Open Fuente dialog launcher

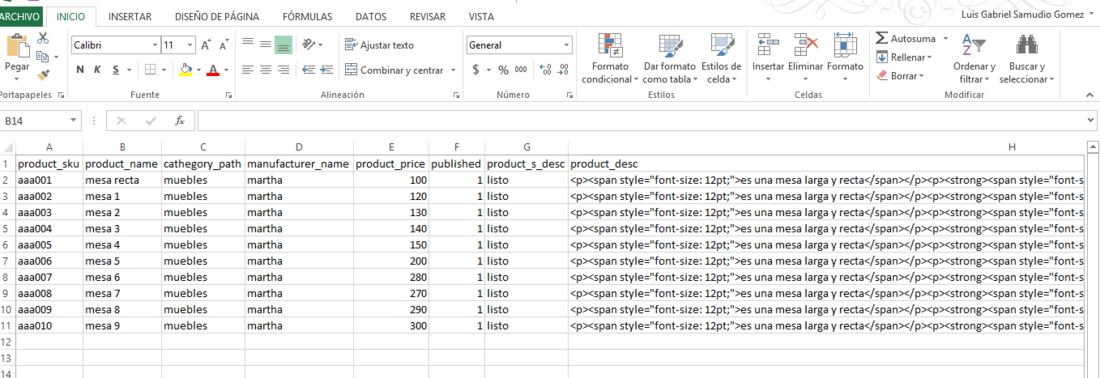pos(229,95)
